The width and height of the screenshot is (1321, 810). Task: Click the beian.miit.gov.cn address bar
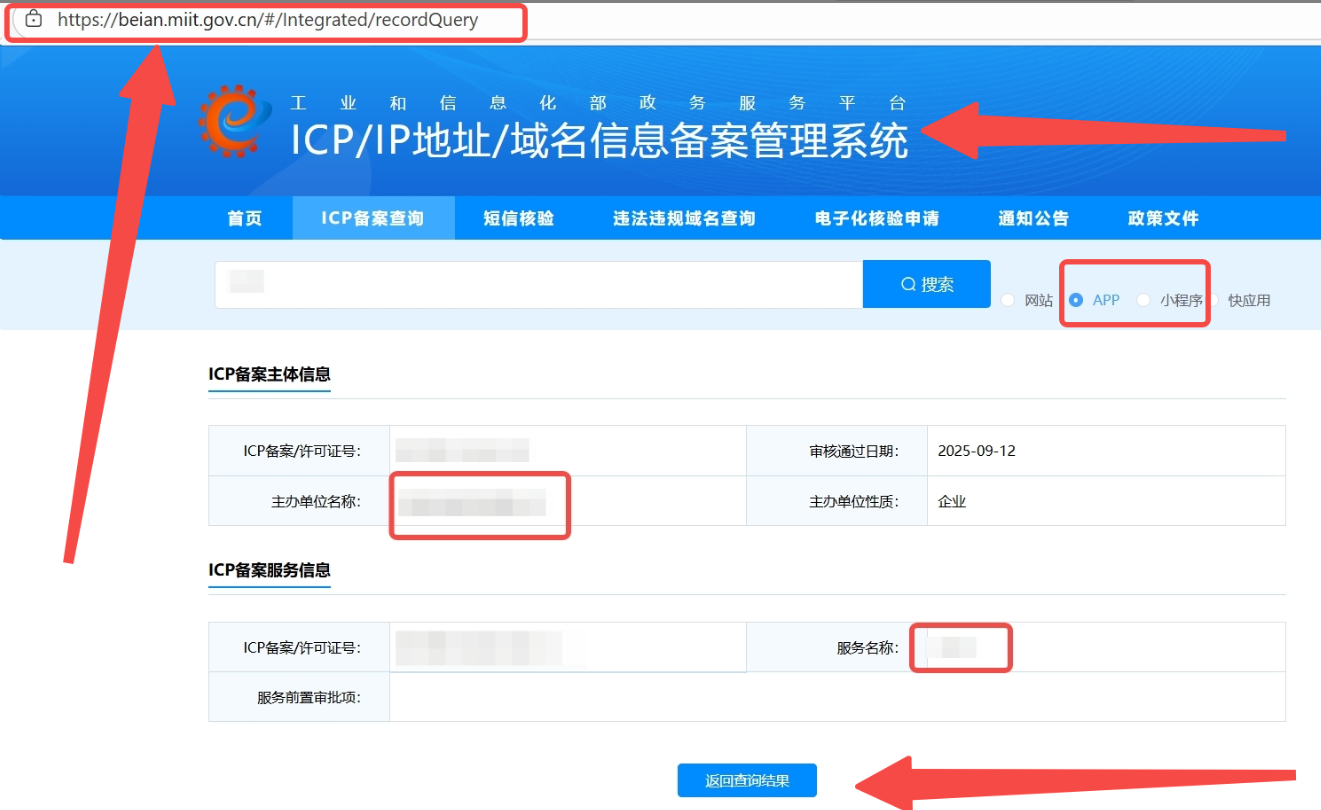click(268, 20)
